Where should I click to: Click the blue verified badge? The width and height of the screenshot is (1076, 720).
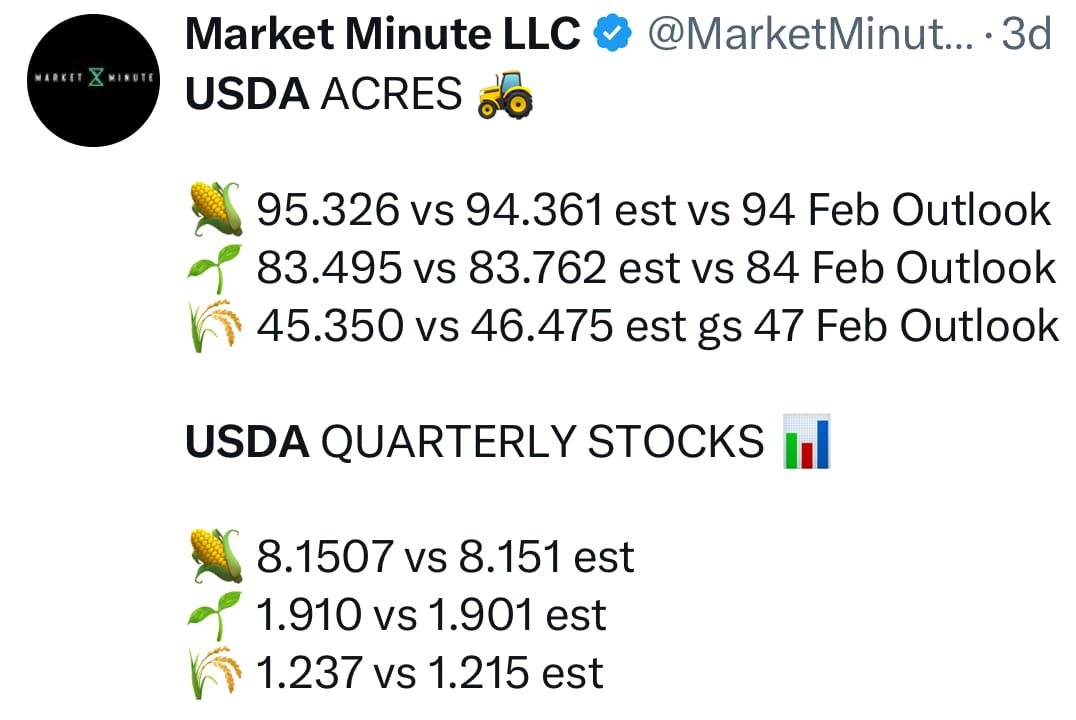(612, 36)
